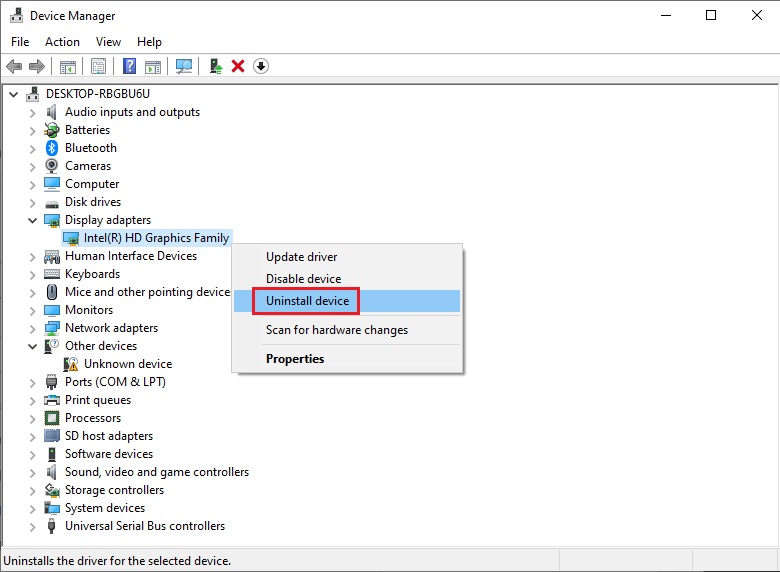Click the Processors chip icon
This screenshot has width=780, height=572.
click(x=52, y=418)
